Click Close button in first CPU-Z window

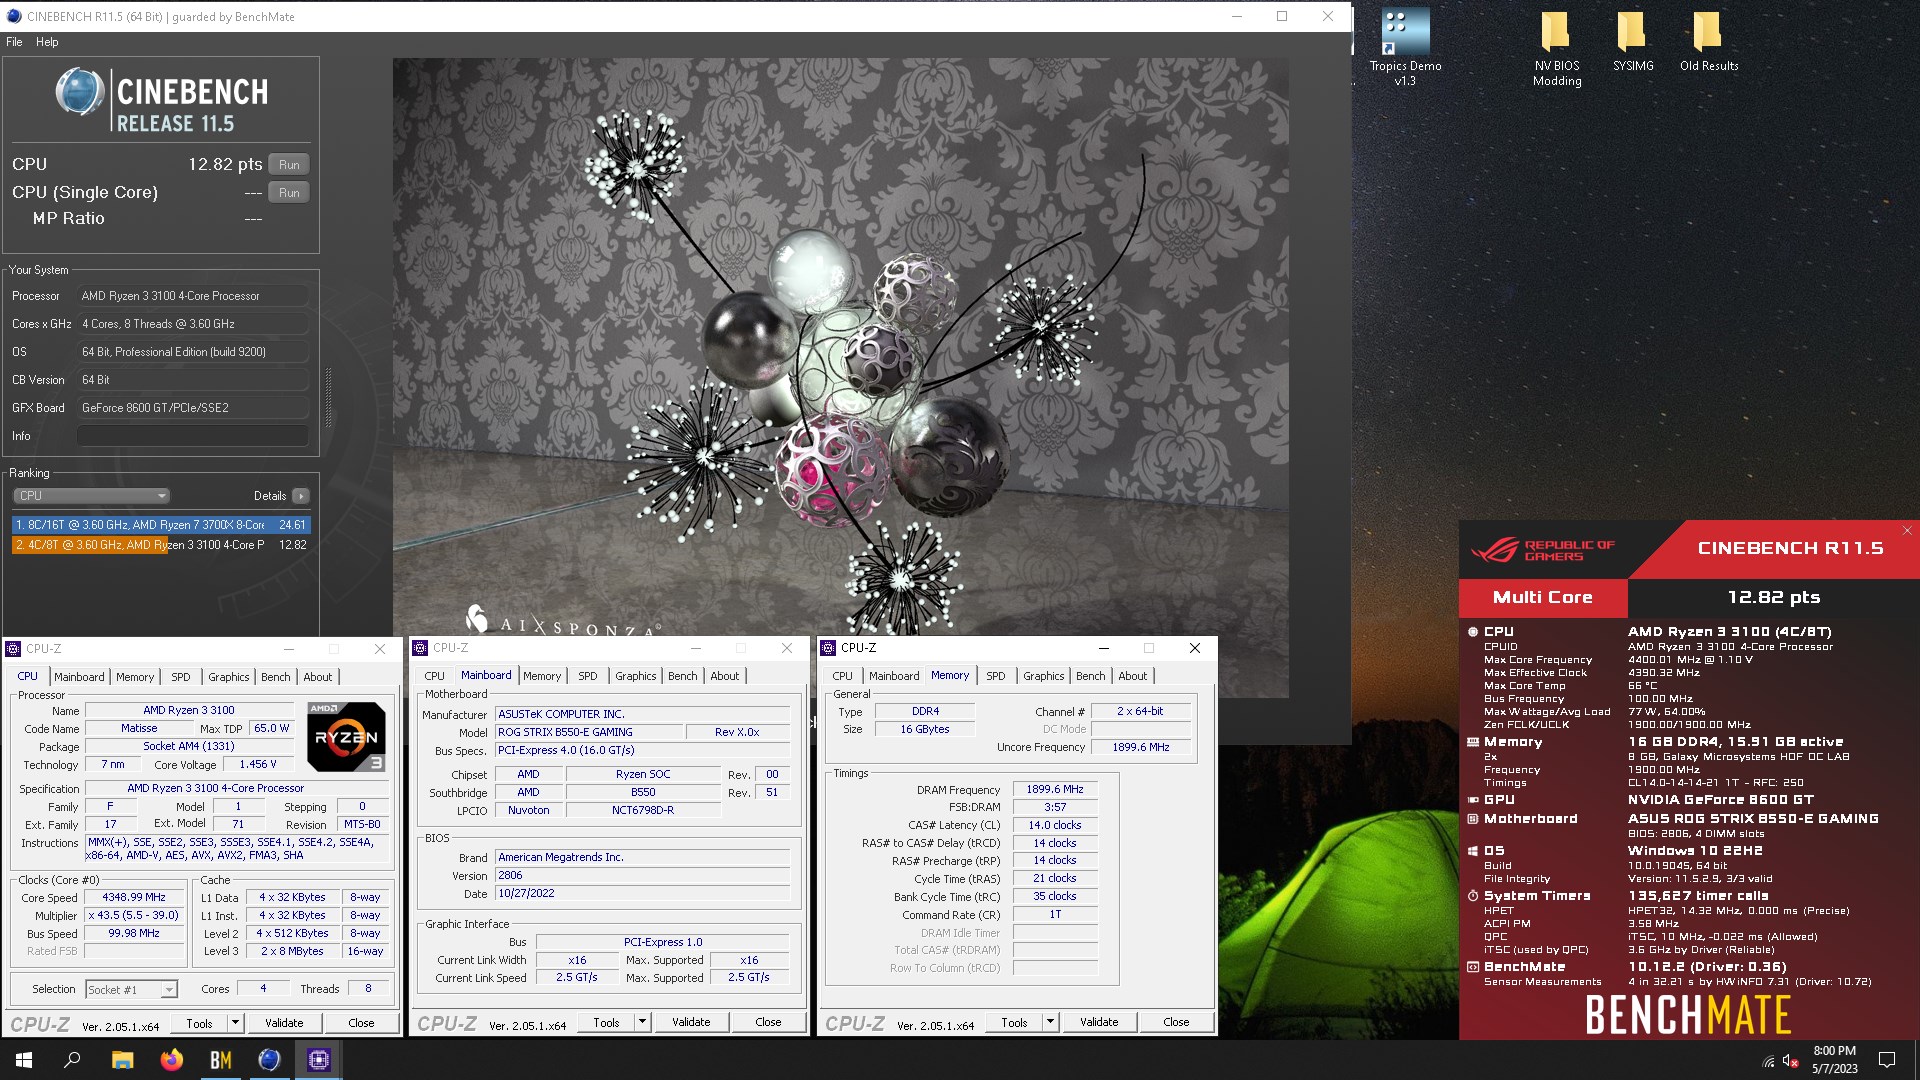click(x=361, y=1023)
